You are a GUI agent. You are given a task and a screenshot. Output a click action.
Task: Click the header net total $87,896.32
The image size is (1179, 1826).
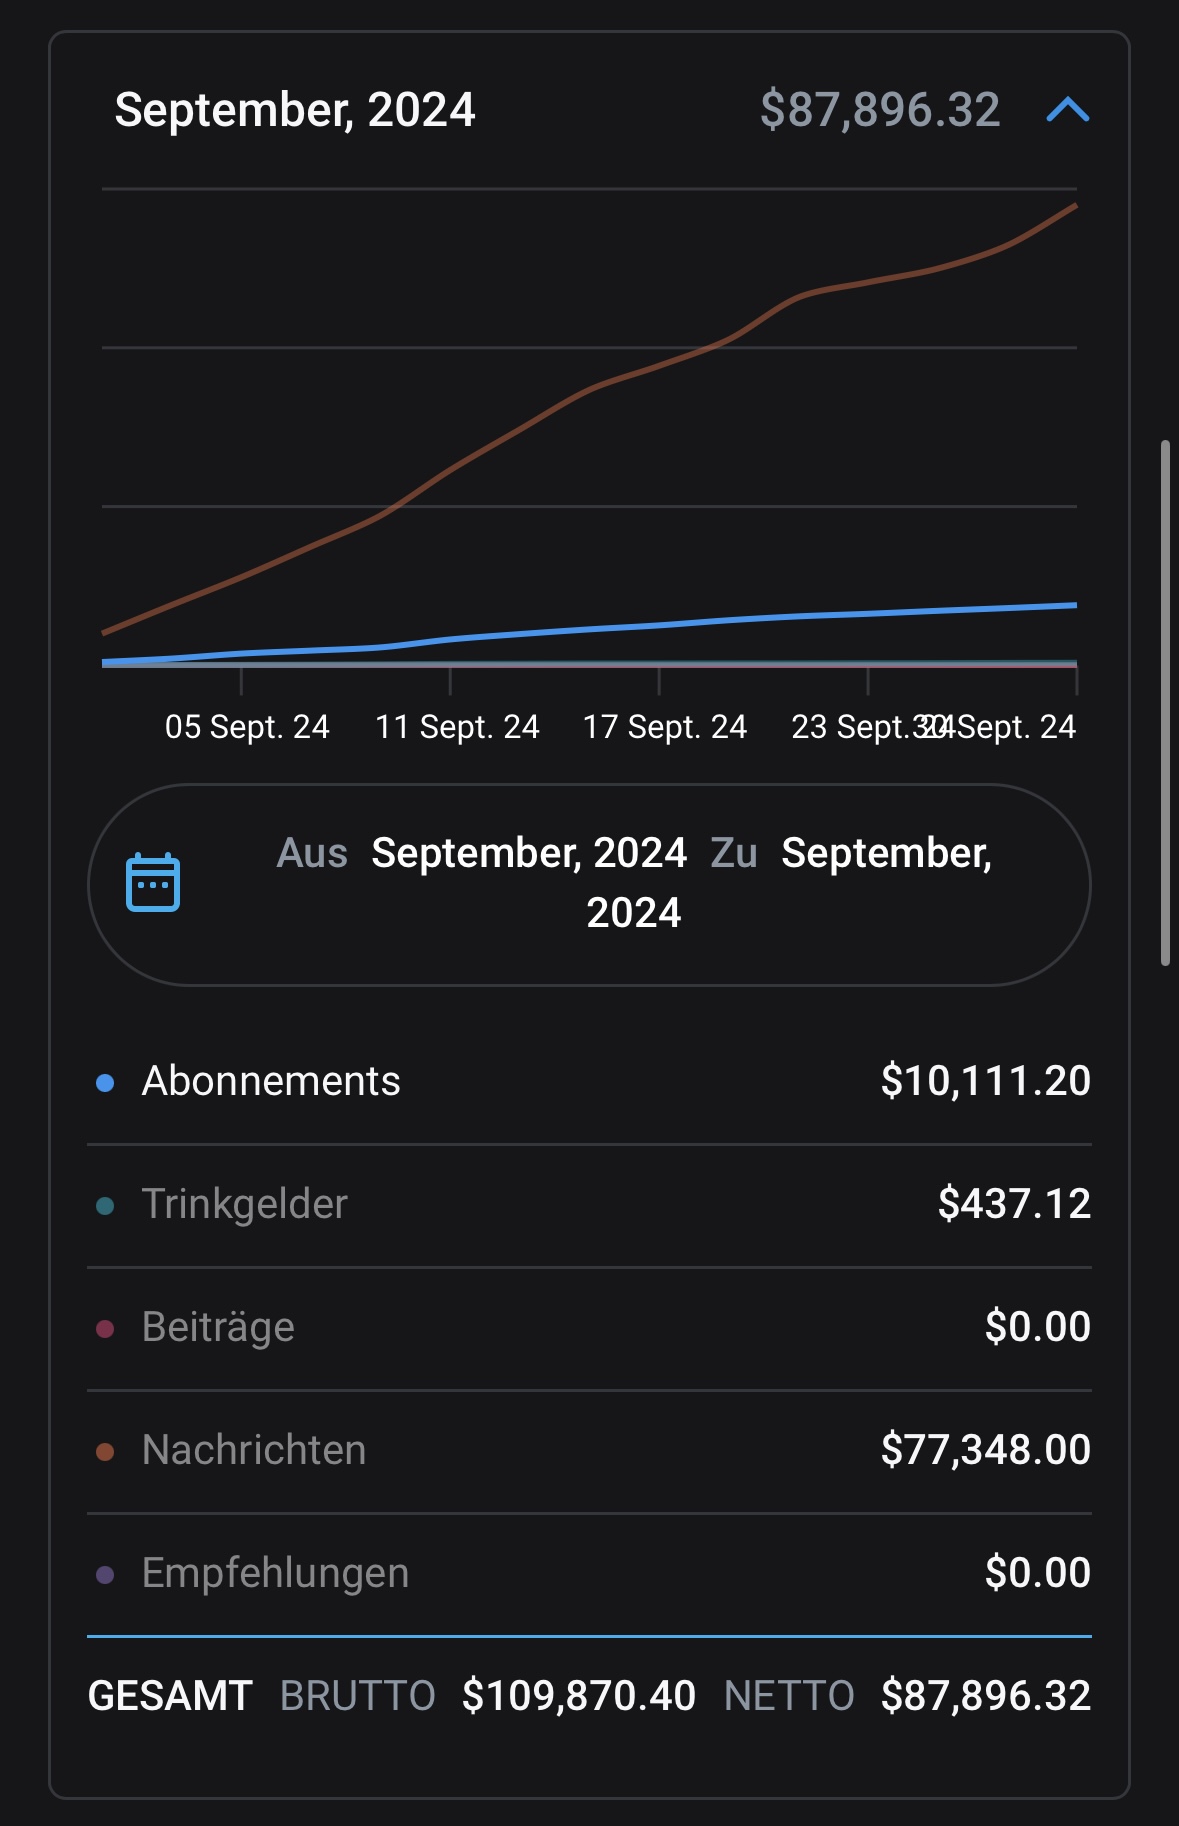tap(880, 109)
